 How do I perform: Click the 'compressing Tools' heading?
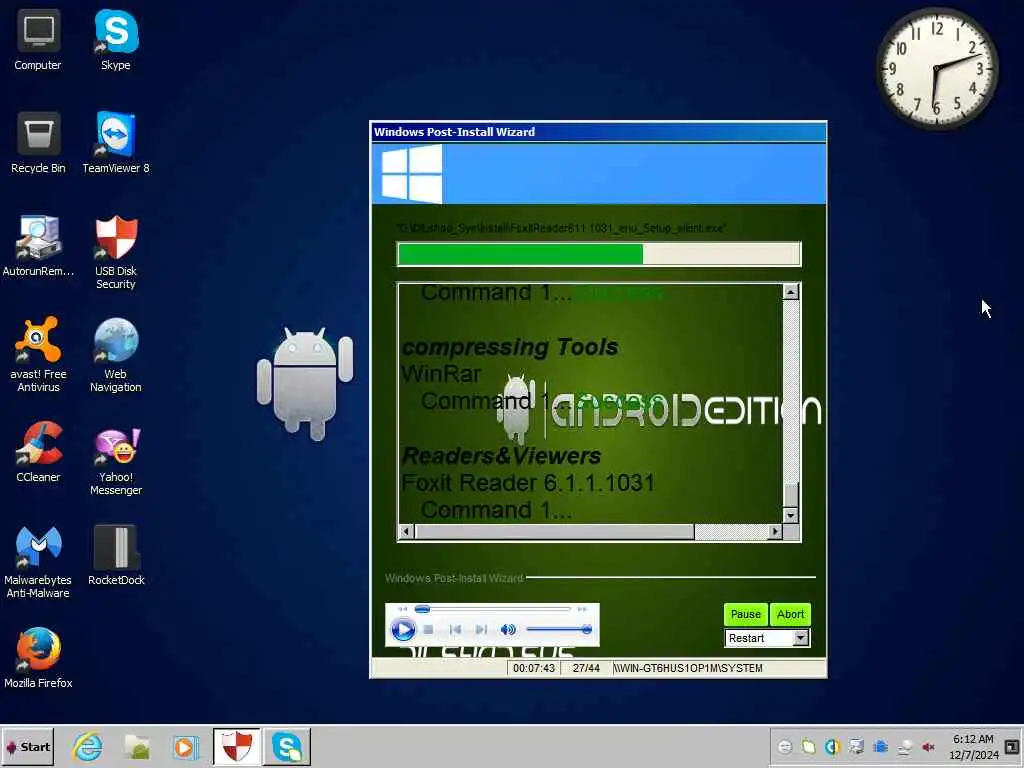pyautogui.click(x=509, y=347)
